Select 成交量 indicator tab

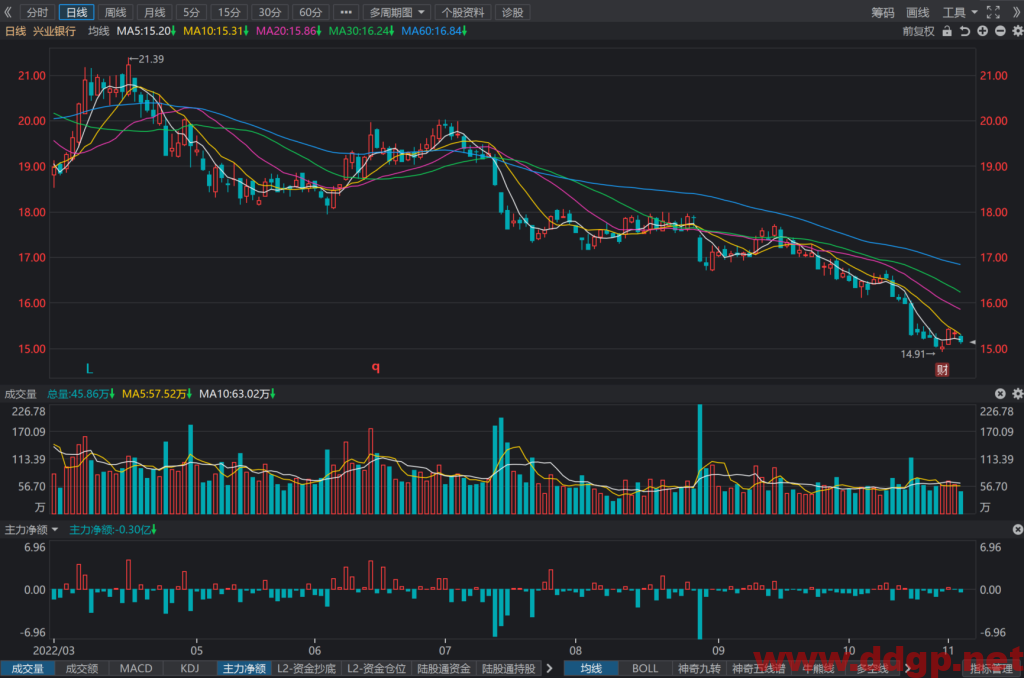click(x=27, y=668)
